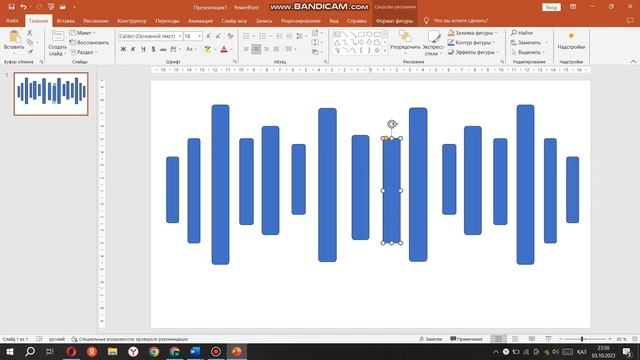Click the Opera icon on the taskbar

[x=71, y=351]
